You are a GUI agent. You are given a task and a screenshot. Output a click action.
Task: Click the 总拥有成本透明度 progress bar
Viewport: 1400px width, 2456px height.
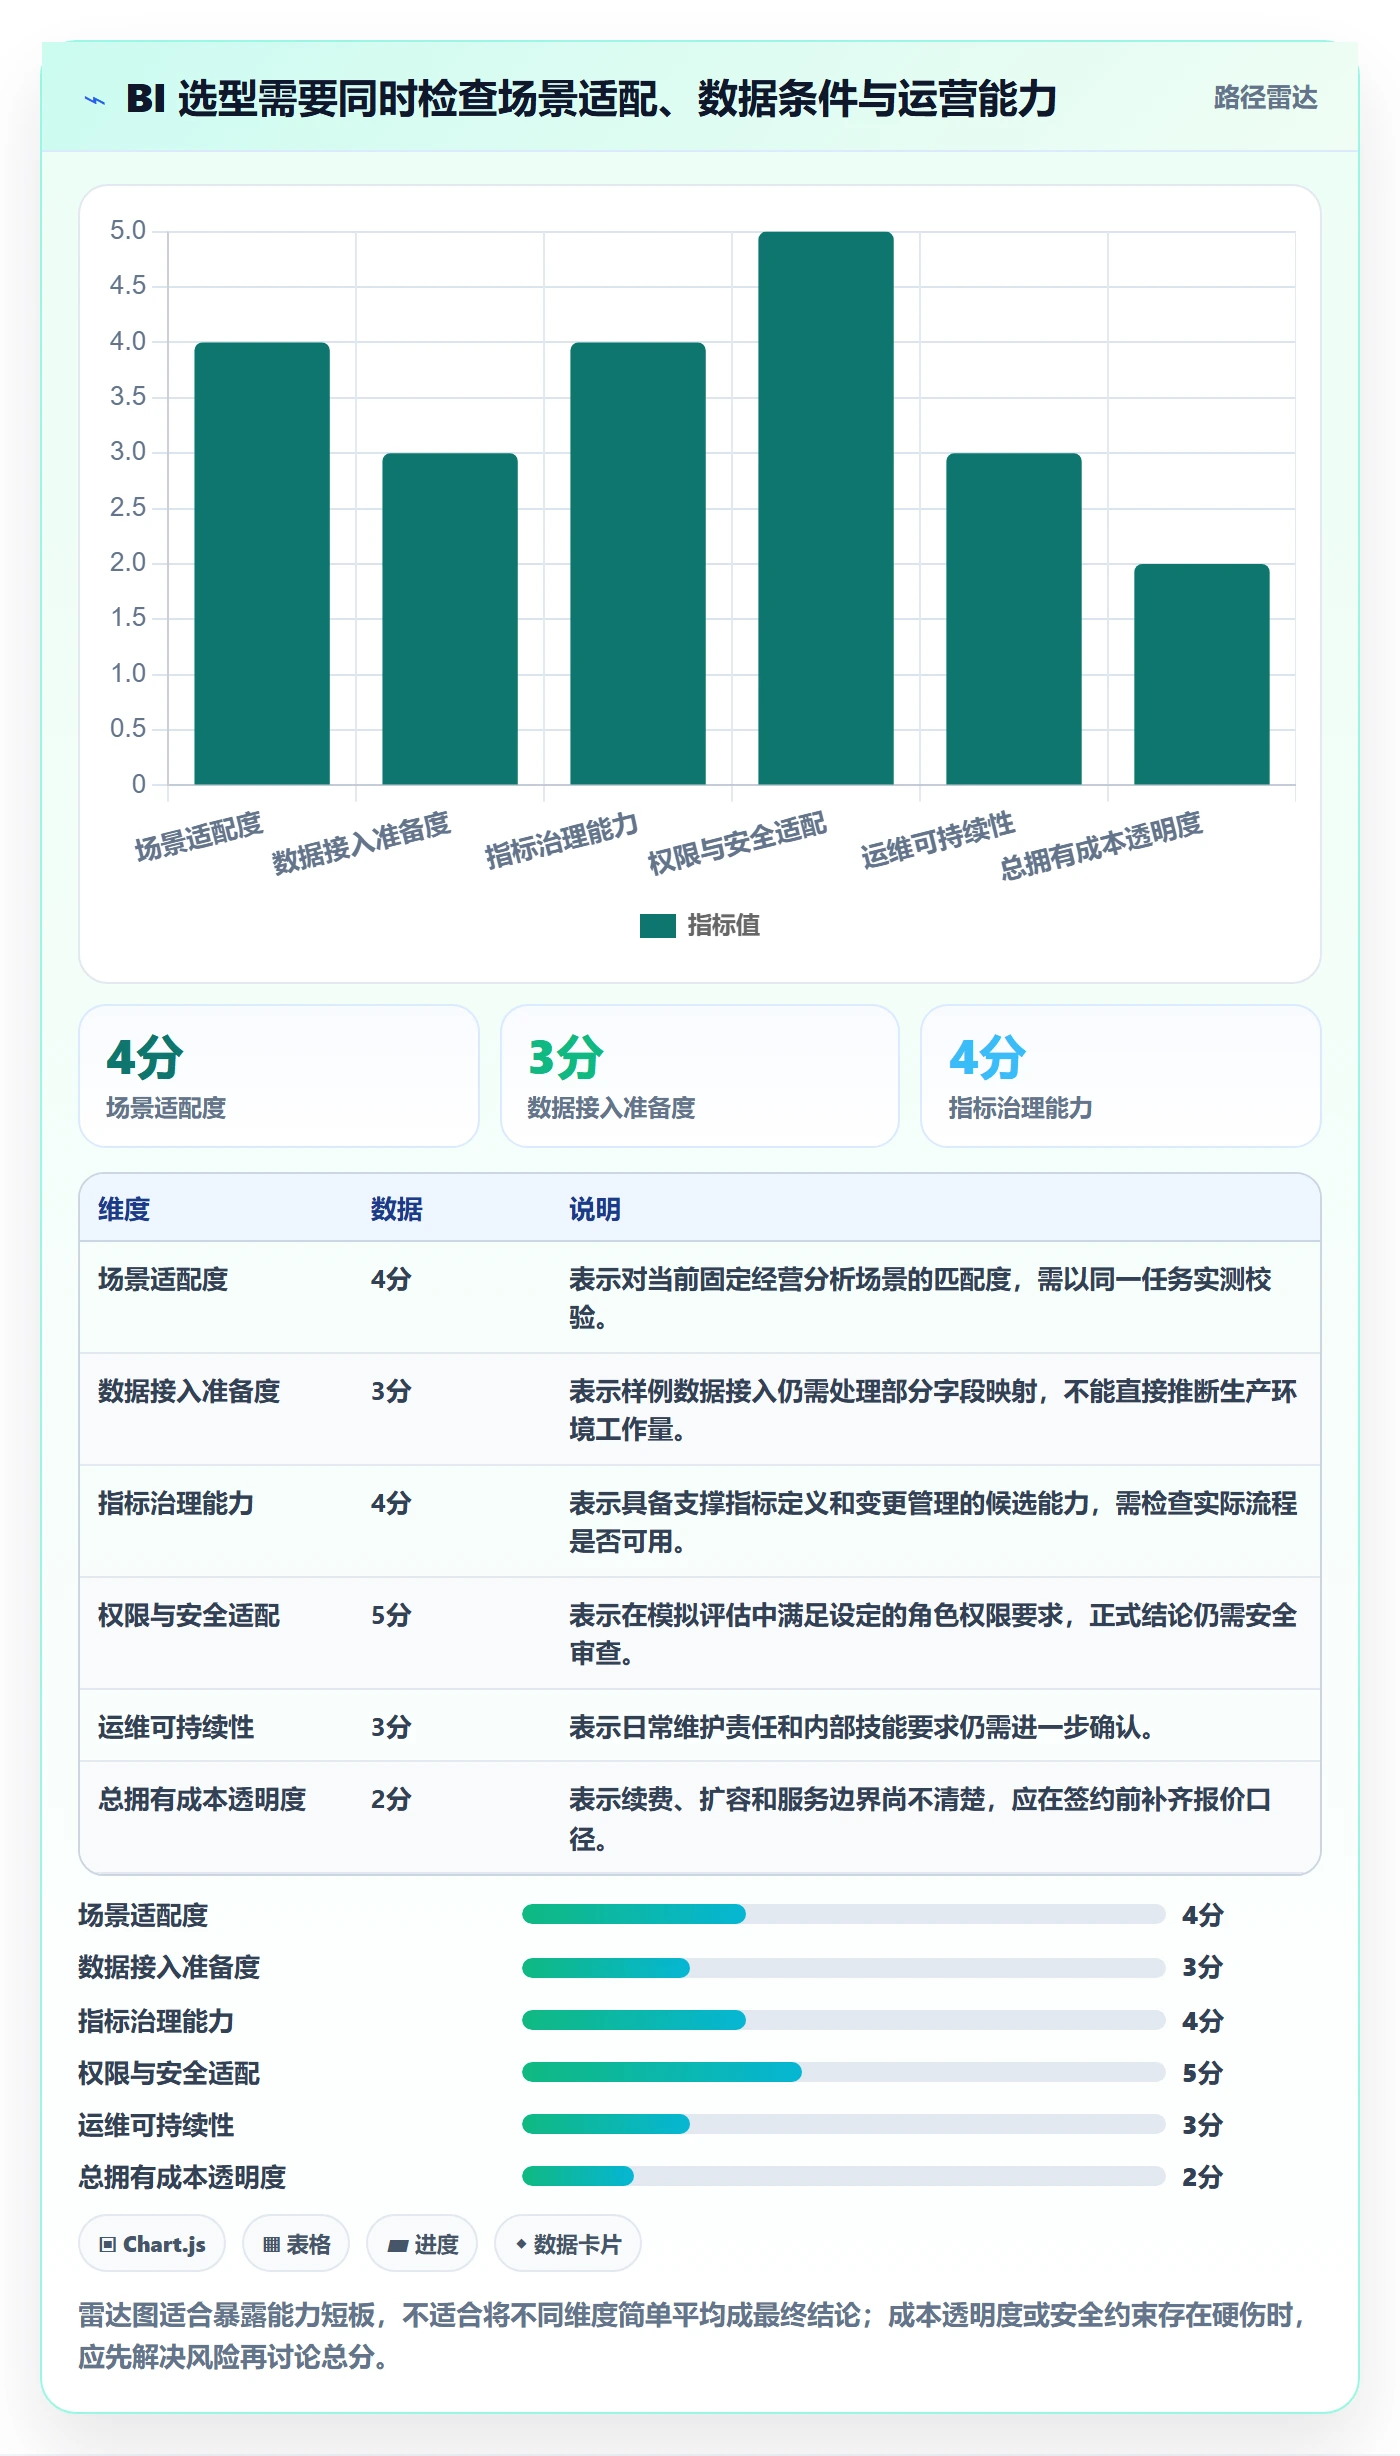843,2176
